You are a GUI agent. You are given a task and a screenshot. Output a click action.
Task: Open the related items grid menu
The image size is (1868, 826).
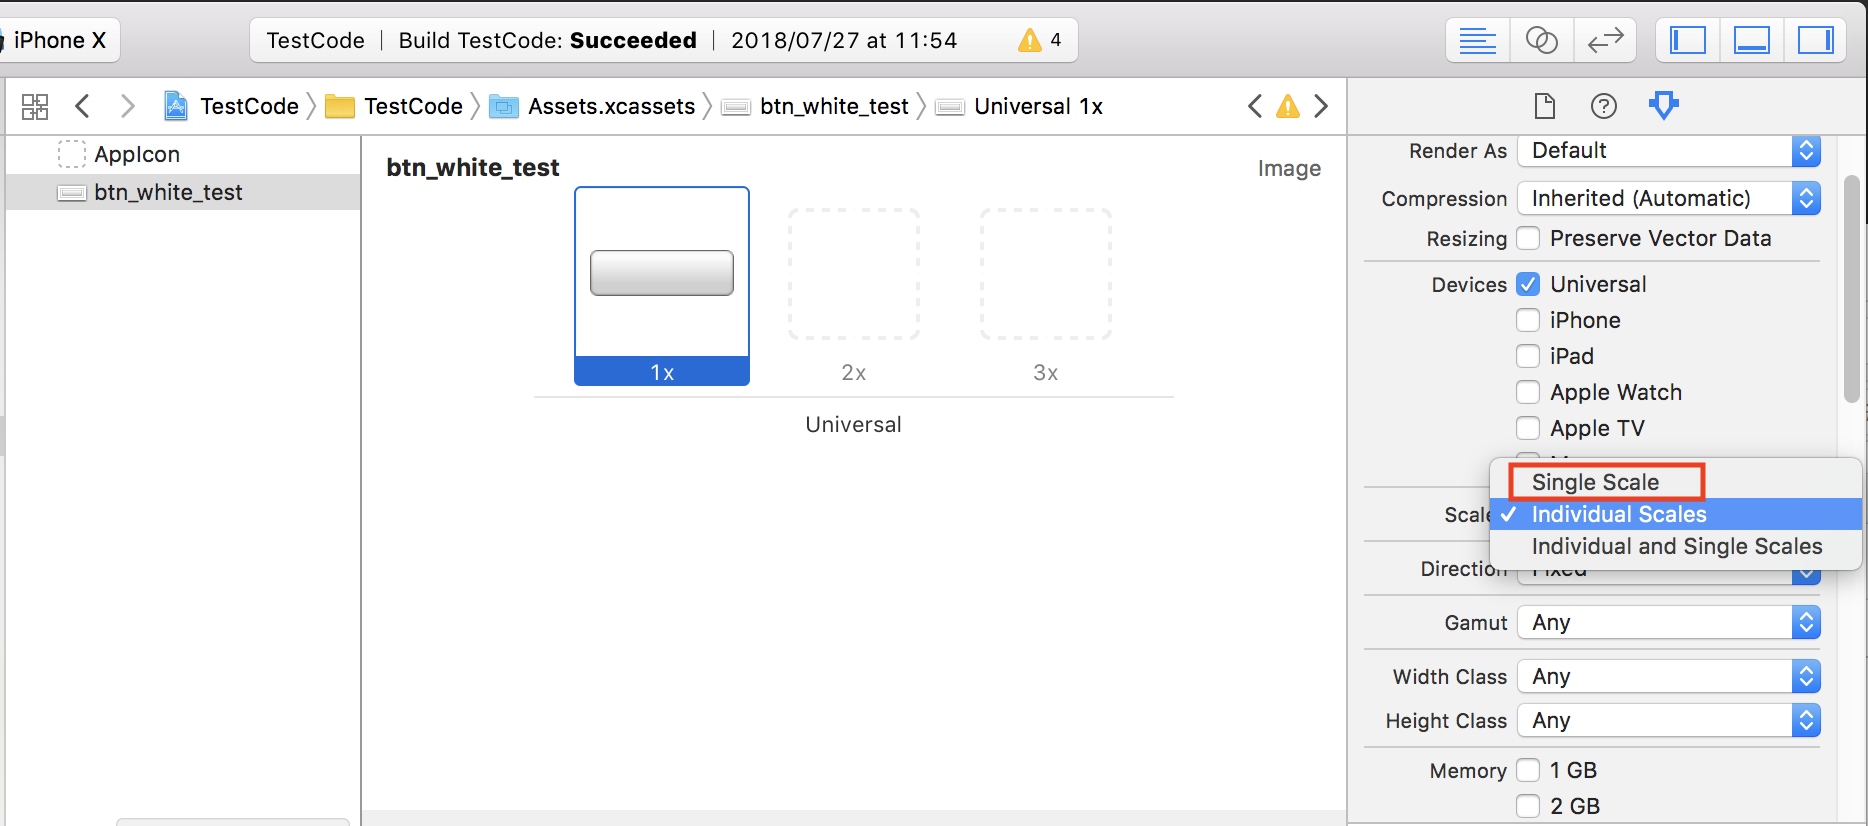coord(35,106)
